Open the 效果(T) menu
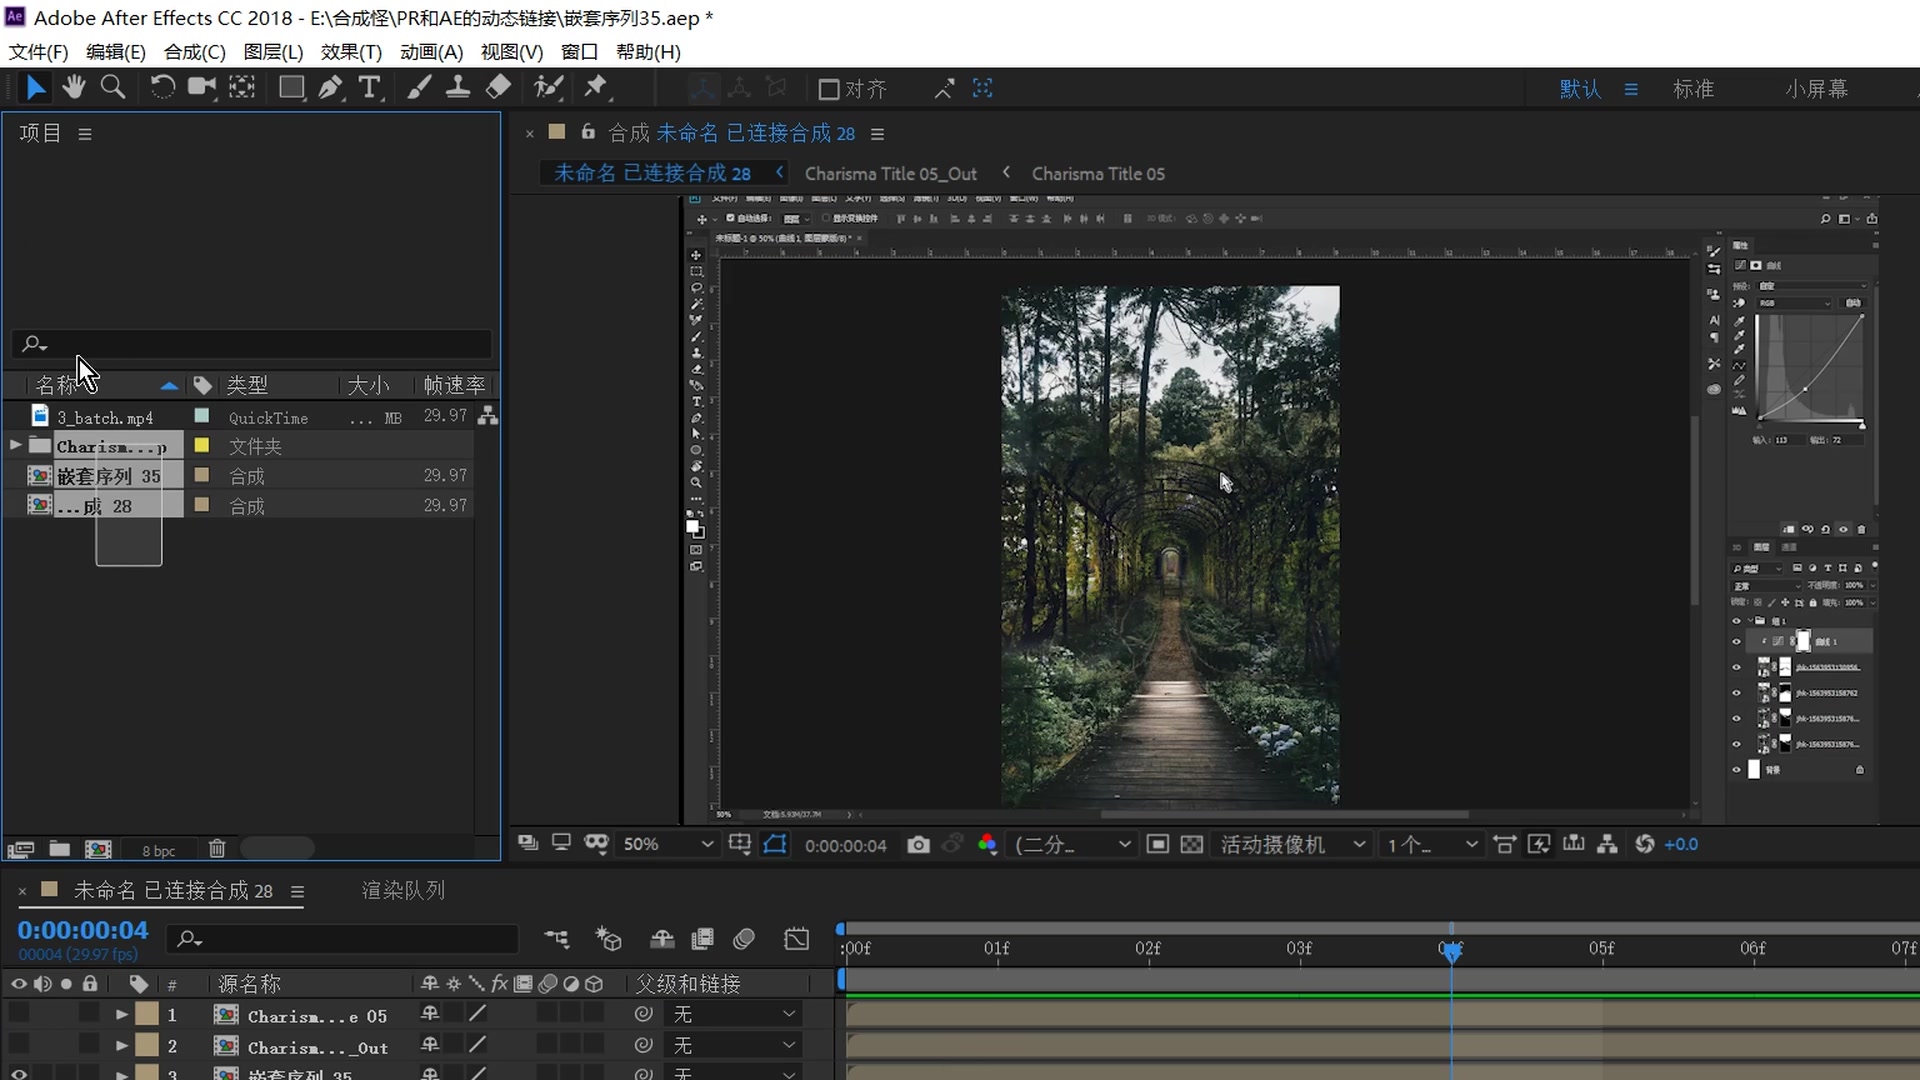The image size is (1920, 1080). click(351, 52)
